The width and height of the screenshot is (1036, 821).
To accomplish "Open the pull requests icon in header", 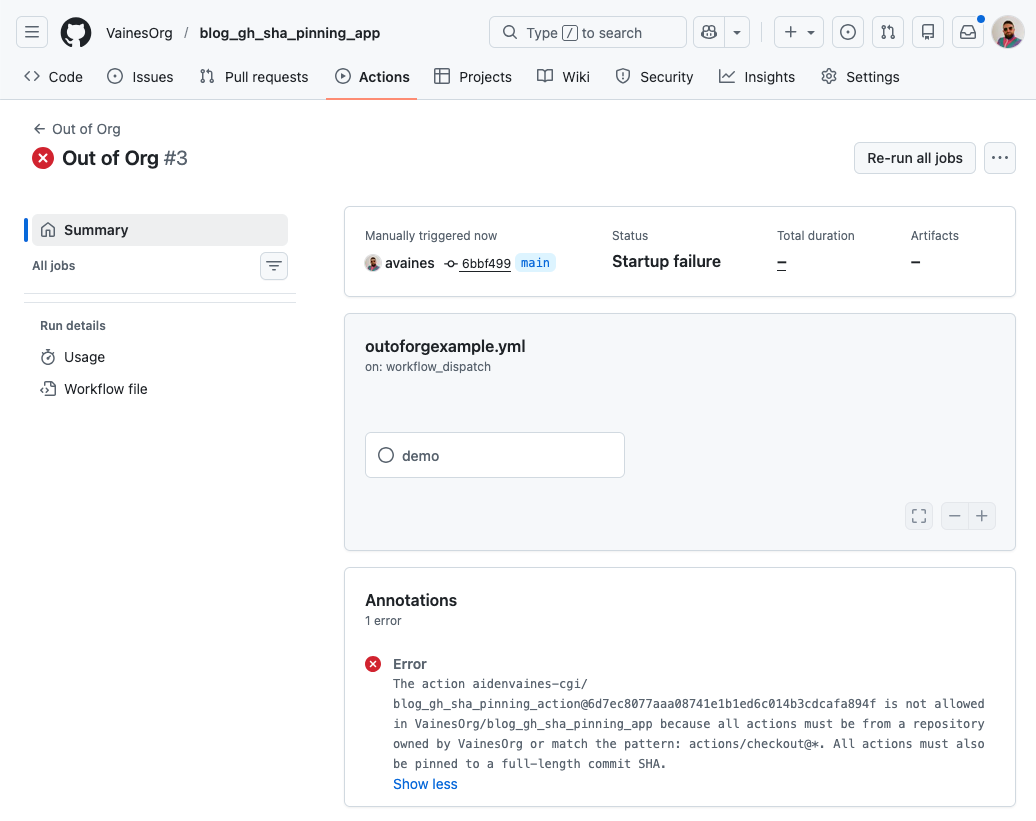I will point(888,32).
